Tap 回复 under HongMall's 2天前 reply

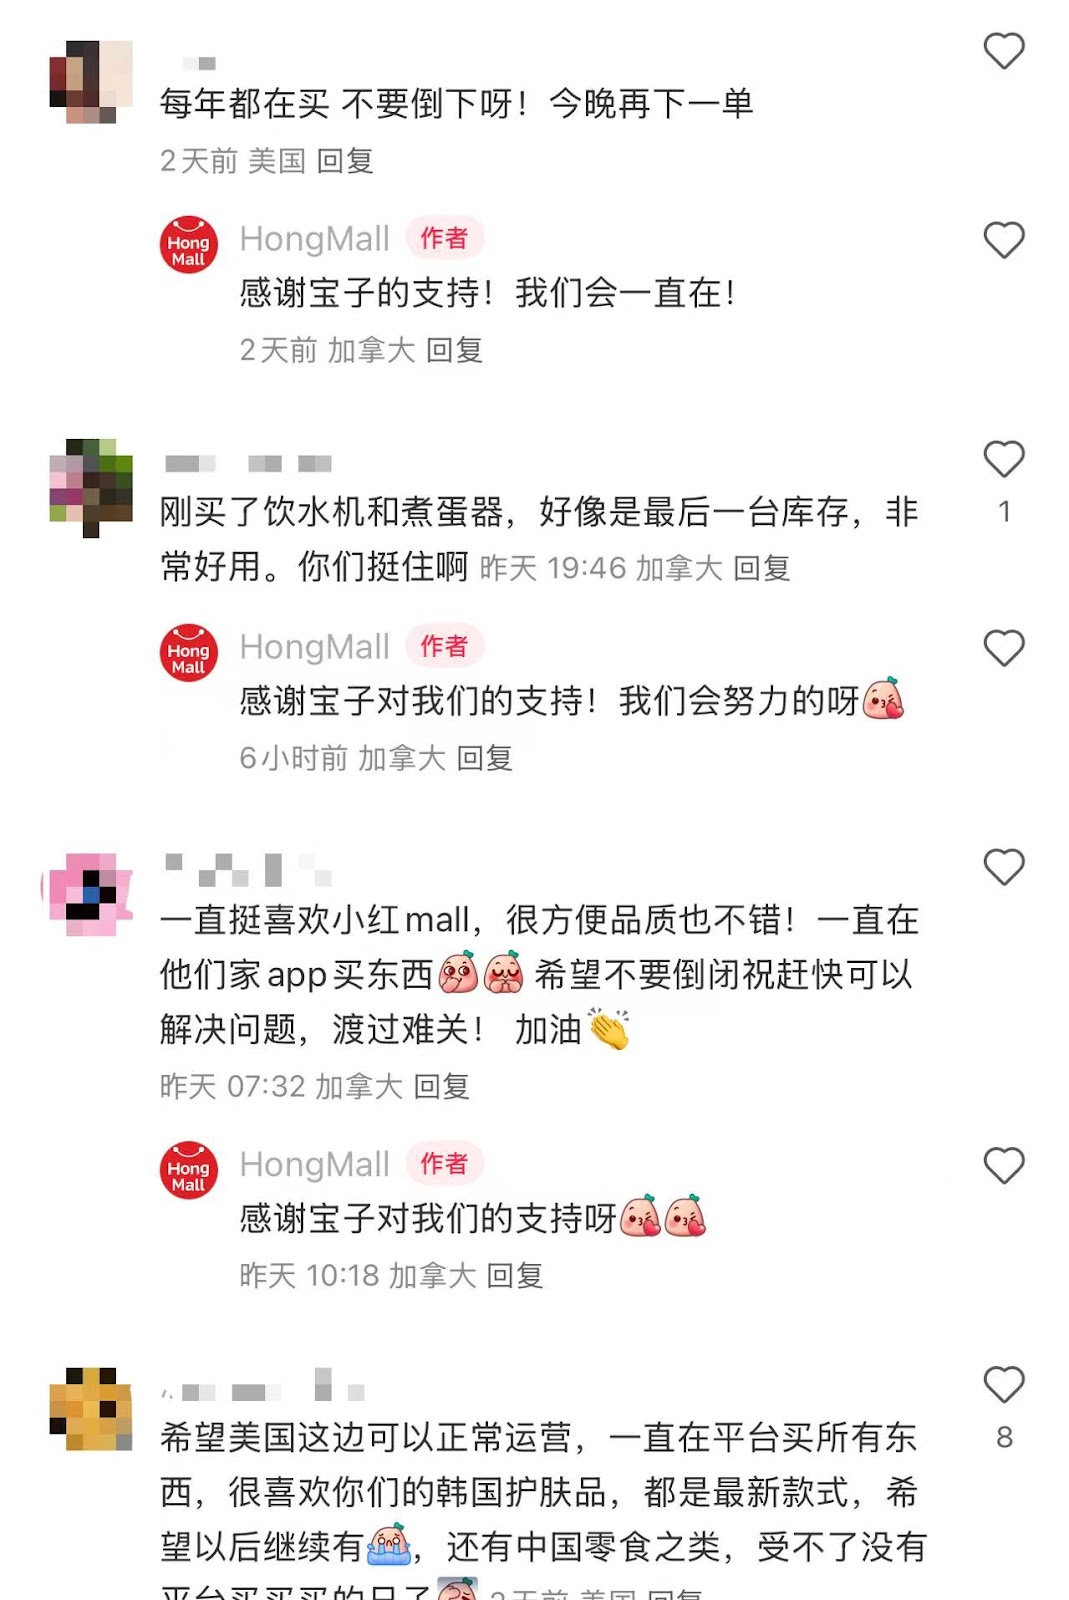click(455, 350)
